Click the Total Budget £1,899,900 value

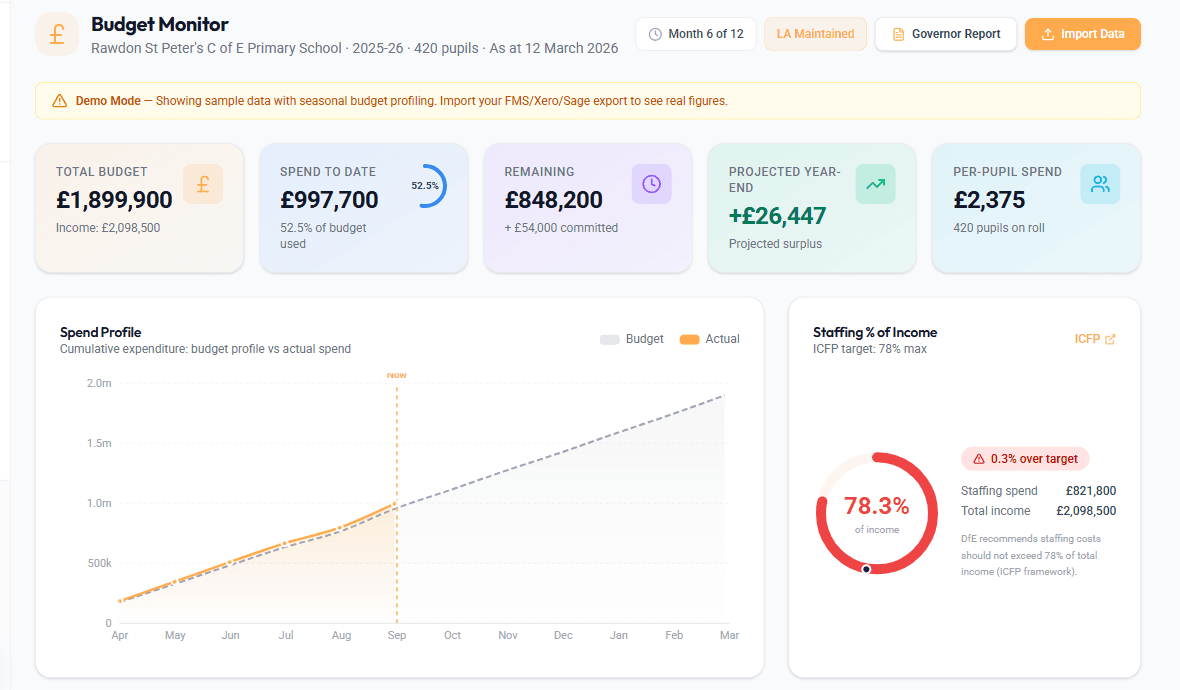114,200
